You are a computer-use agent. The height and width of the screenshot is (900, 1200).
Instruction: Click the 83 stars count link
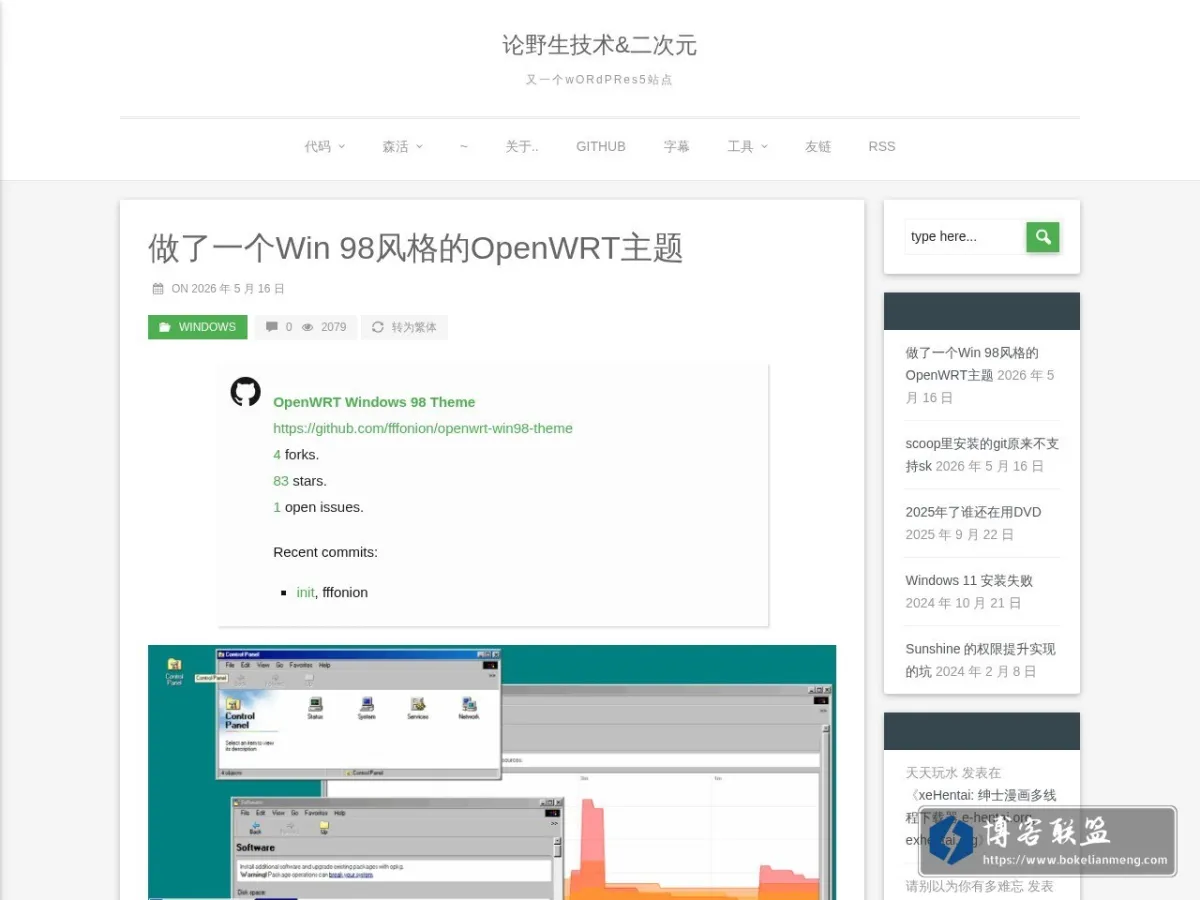click(x=281, y=480)
